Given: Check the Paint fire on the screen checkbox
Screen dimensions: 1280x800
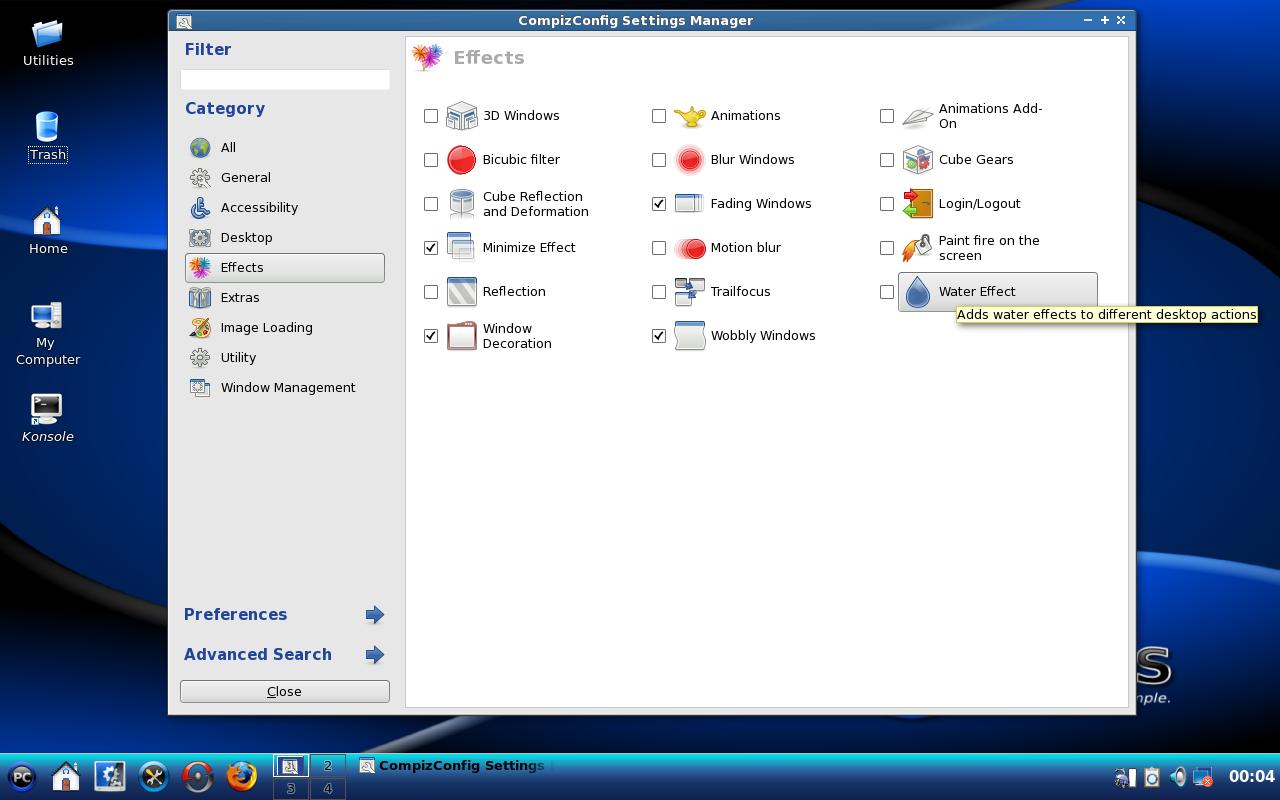Looking at the screenshot, I should [x=887, y=248].
